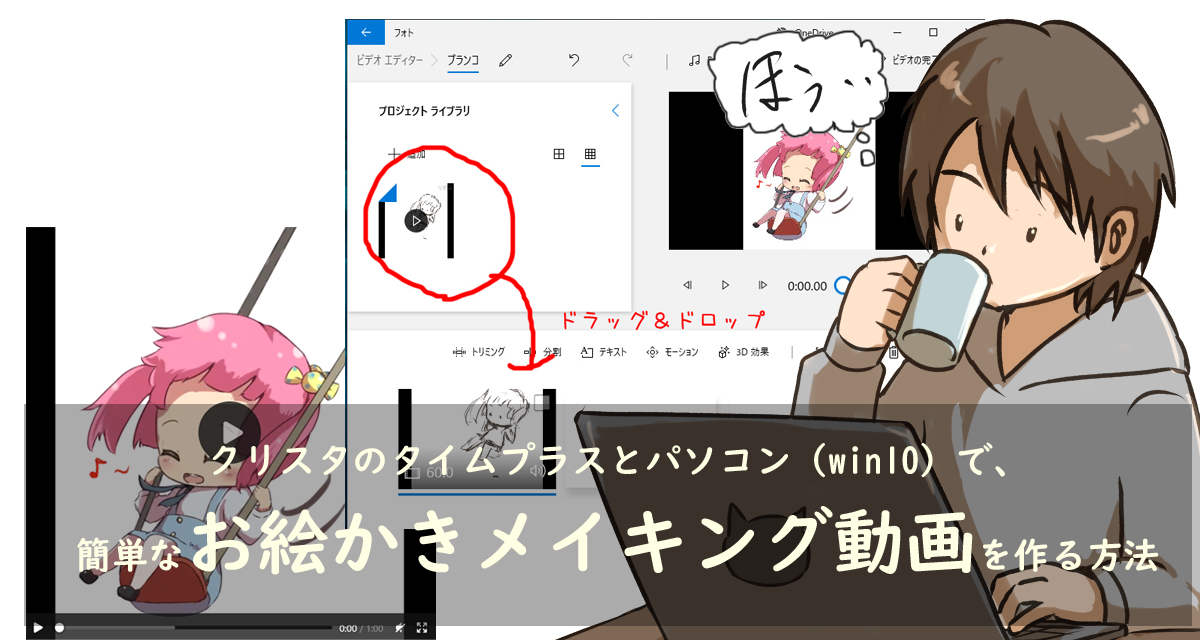Click the clip volume speaker icon
The width and height of the screenshot is (1200, 640).
click(x=538, y=472)
